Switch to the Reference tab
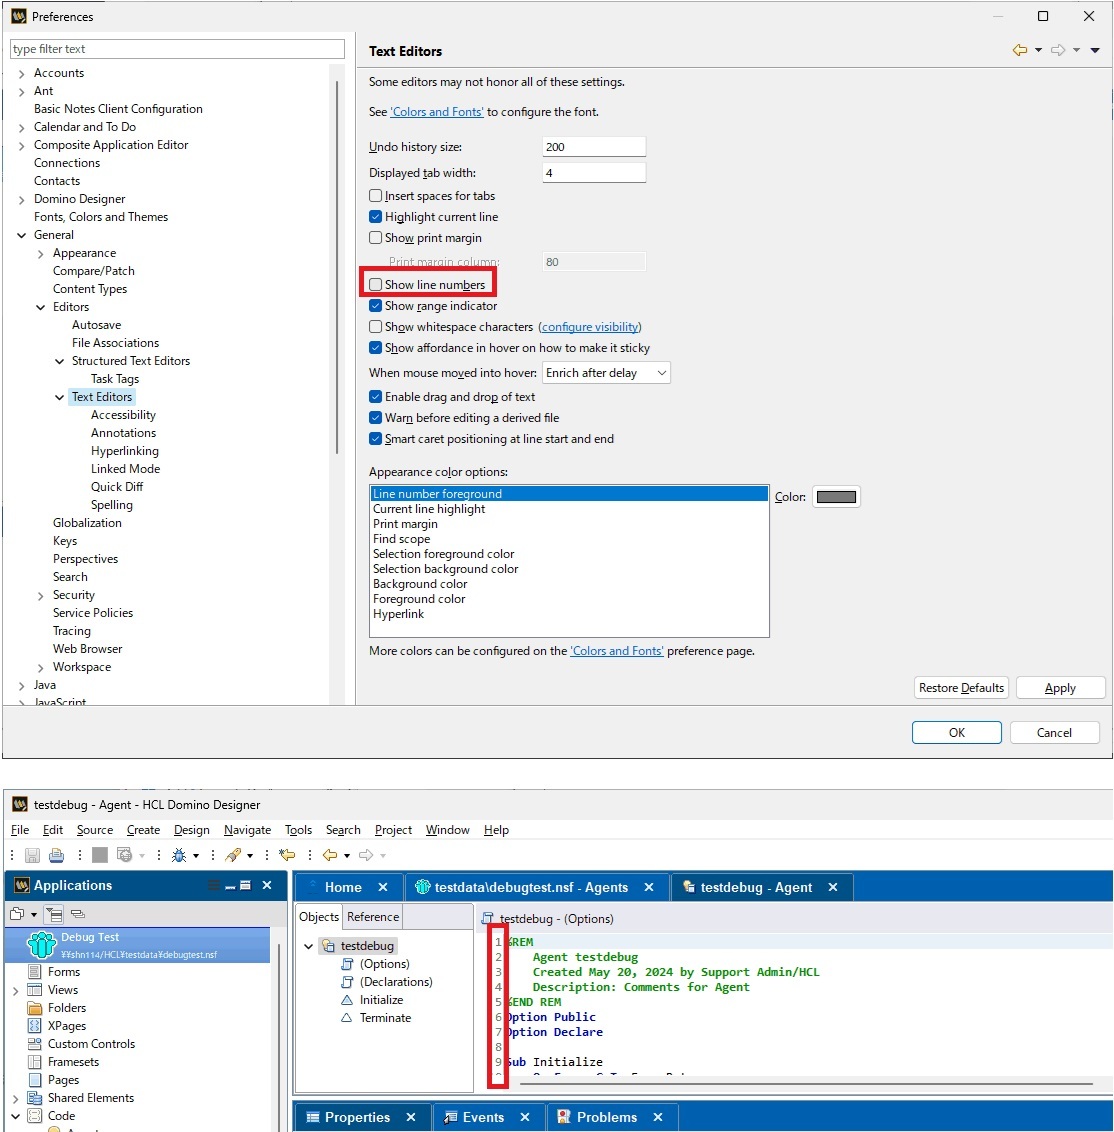This screenshot has width=1114, height=1132. pos(373,917)
